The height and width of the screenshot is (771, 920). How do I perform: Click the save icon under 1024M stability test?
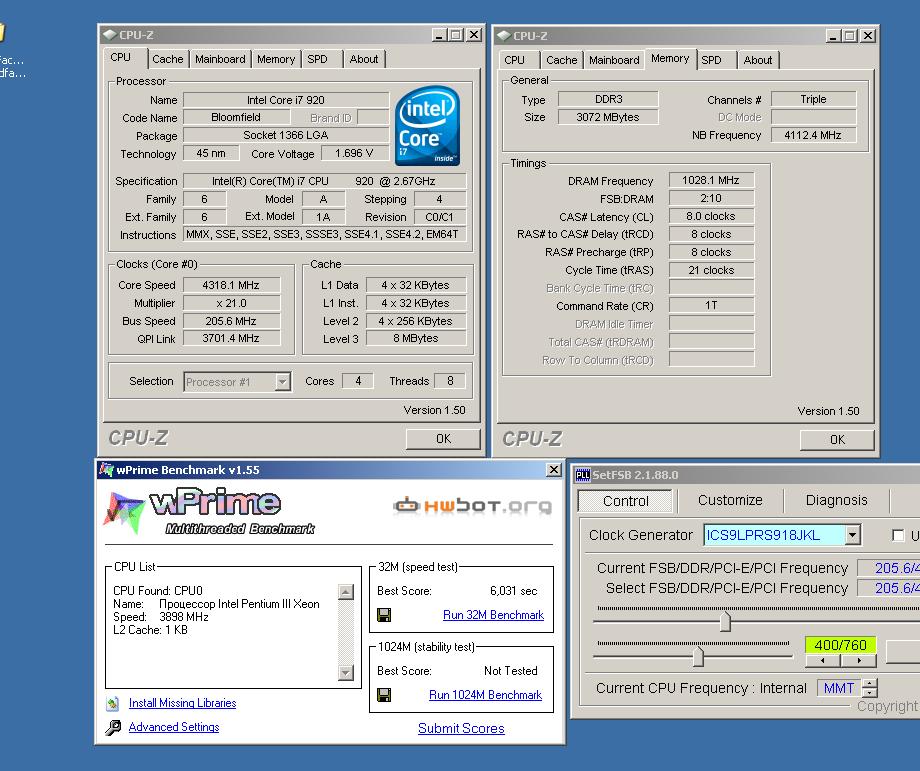click(384, 695)
